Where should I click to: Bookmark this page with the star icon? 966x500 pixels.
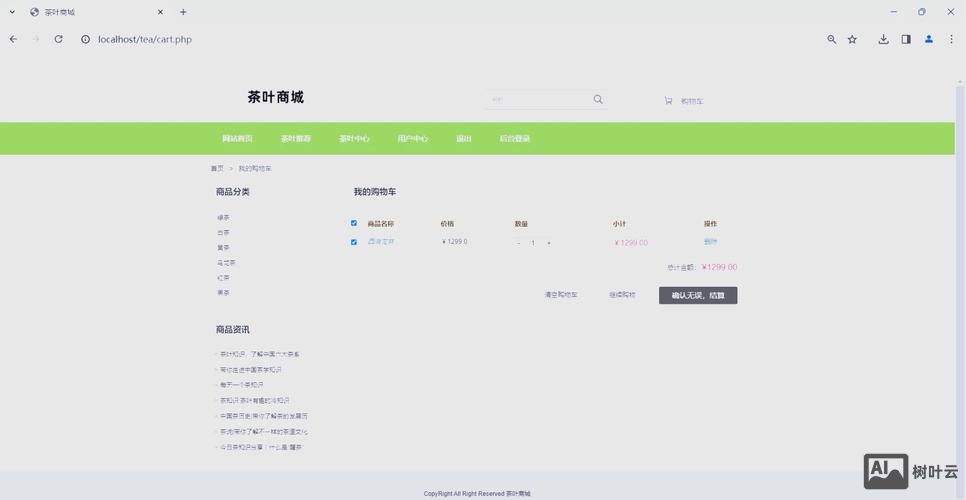pyautogui.click(x=852, y=39)
